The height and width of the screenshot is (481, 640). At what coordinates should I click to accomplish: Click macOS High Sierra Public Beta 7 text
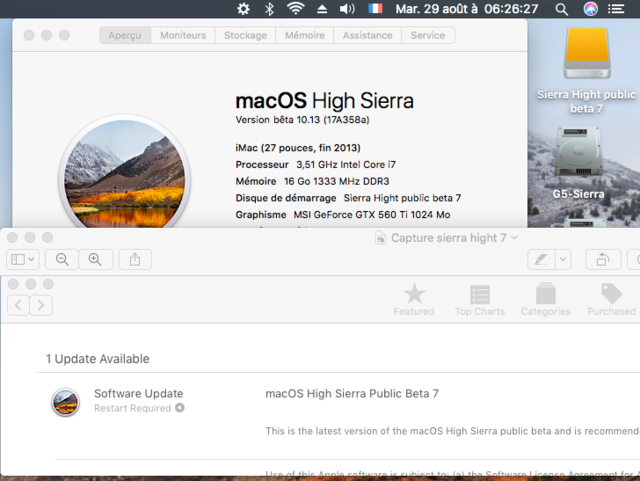352,394
